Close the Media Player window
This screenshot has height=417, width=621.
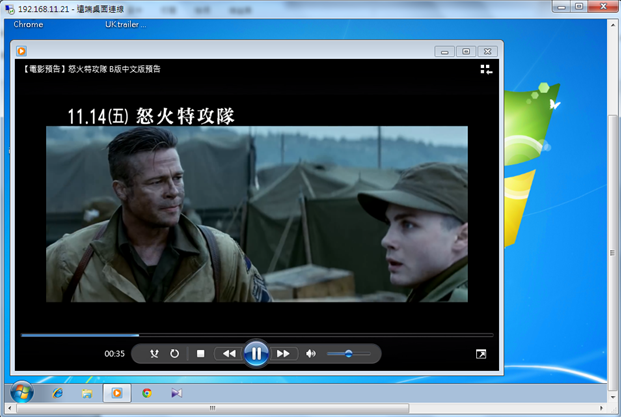[x=488, y=51]
